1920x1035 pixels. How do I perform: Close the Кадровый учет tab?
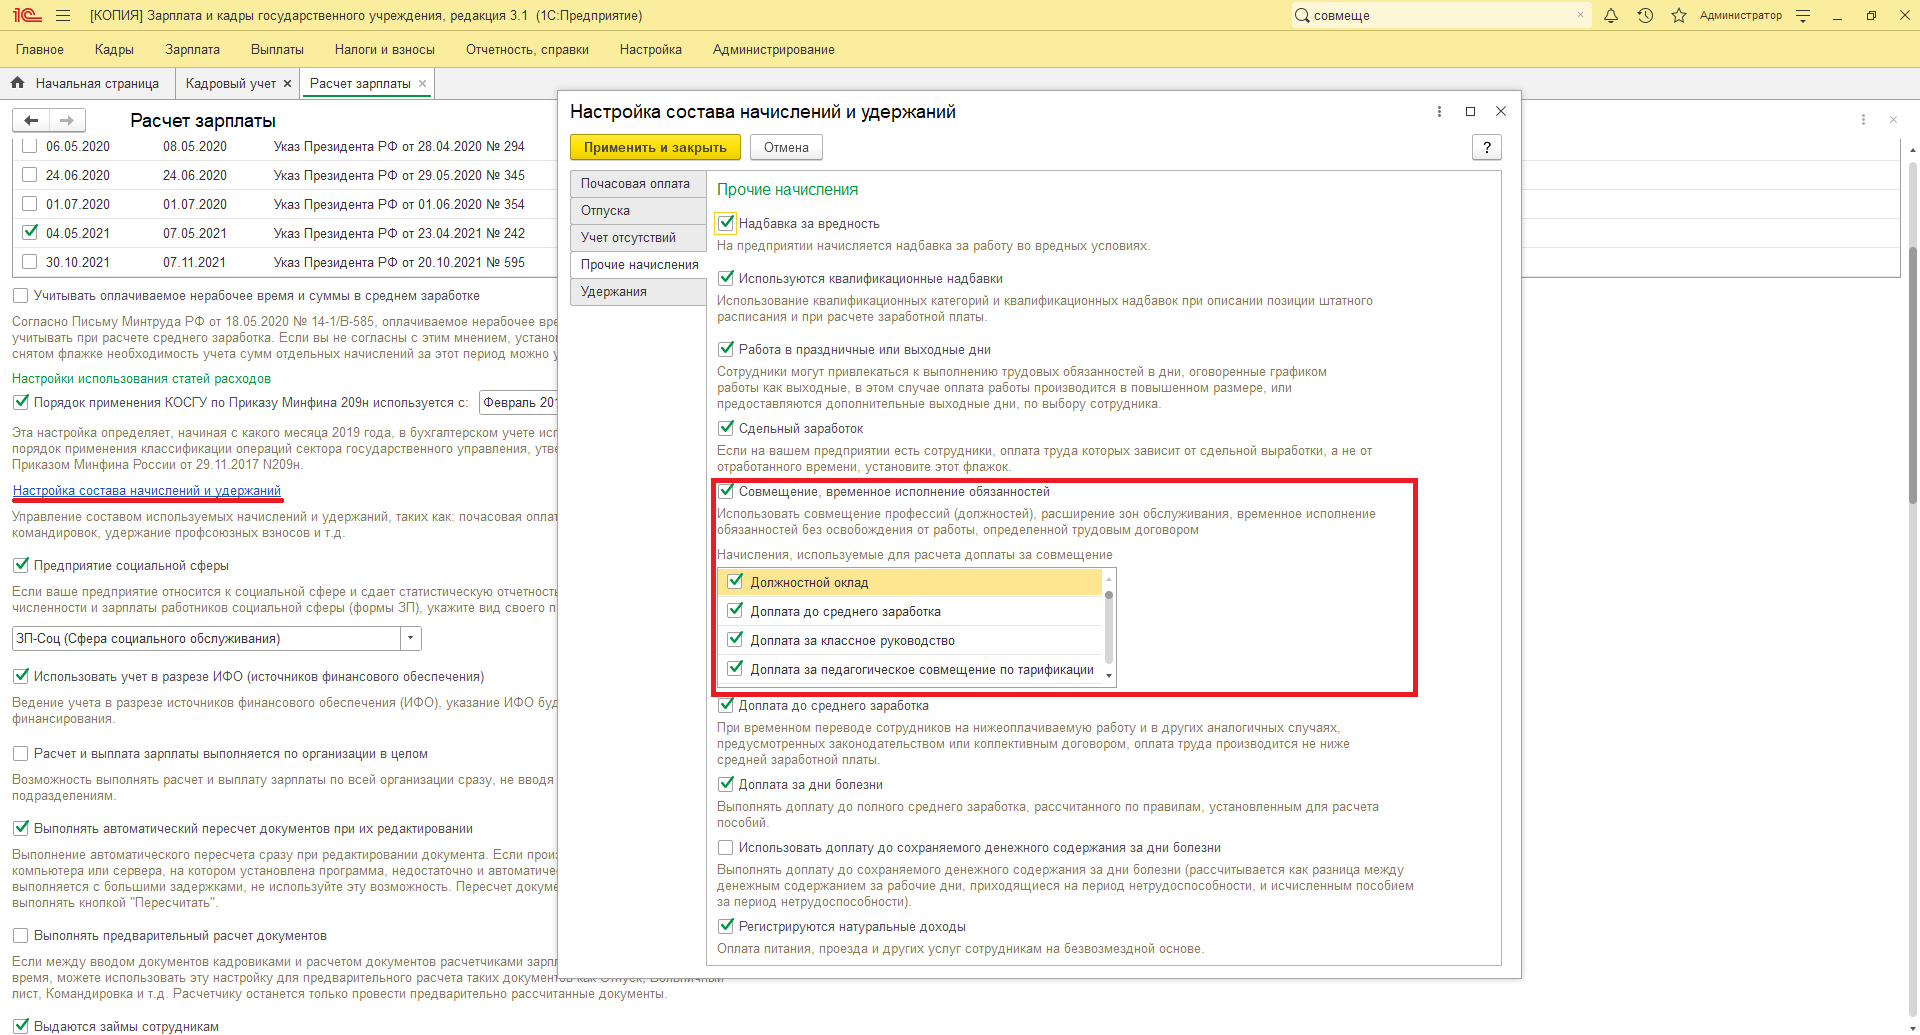pos(288,84)
